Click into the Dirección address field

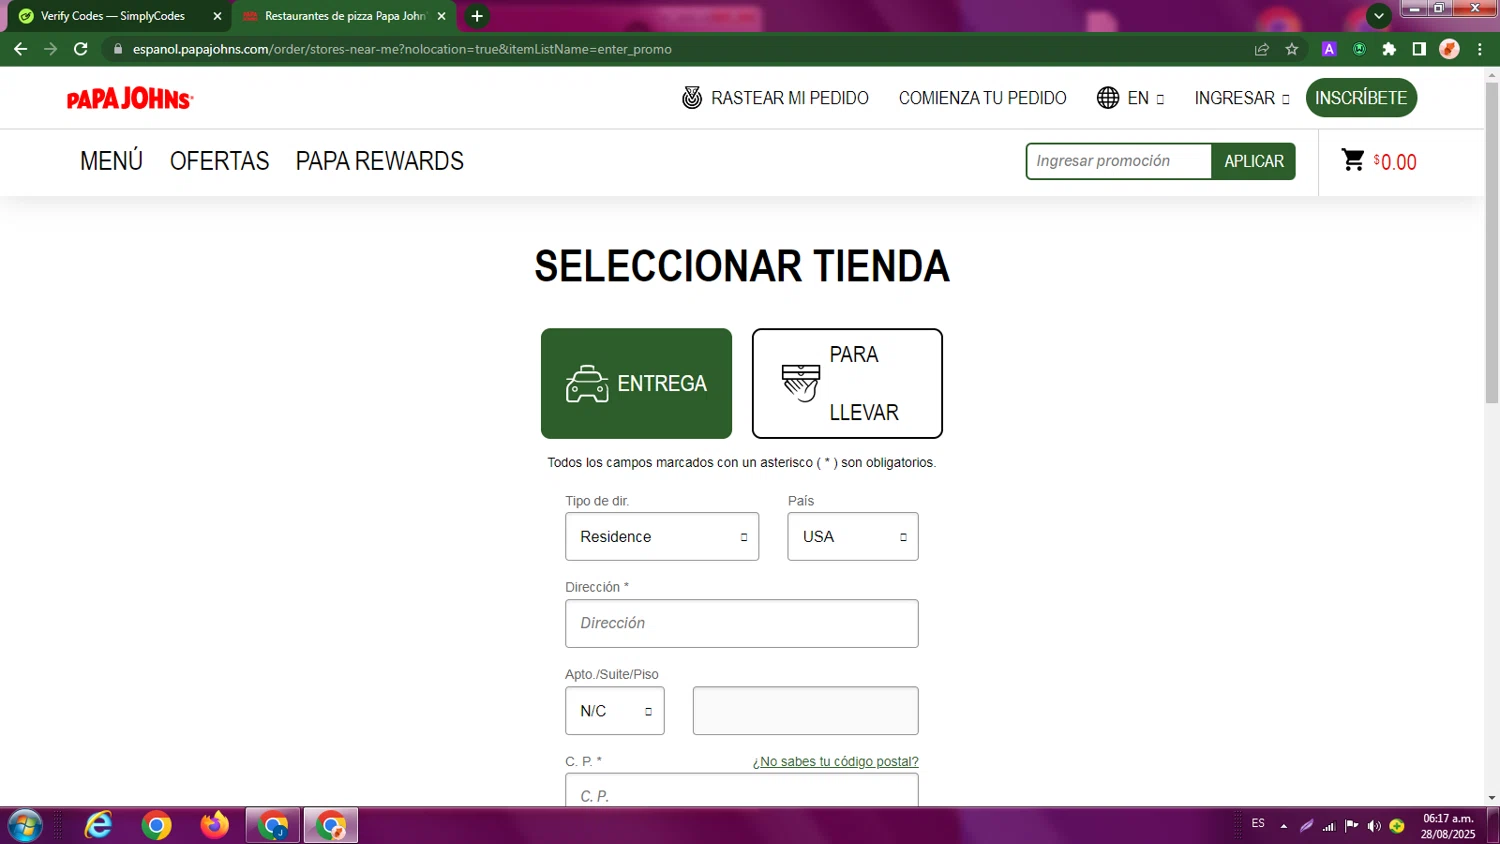tap(742, 624)
